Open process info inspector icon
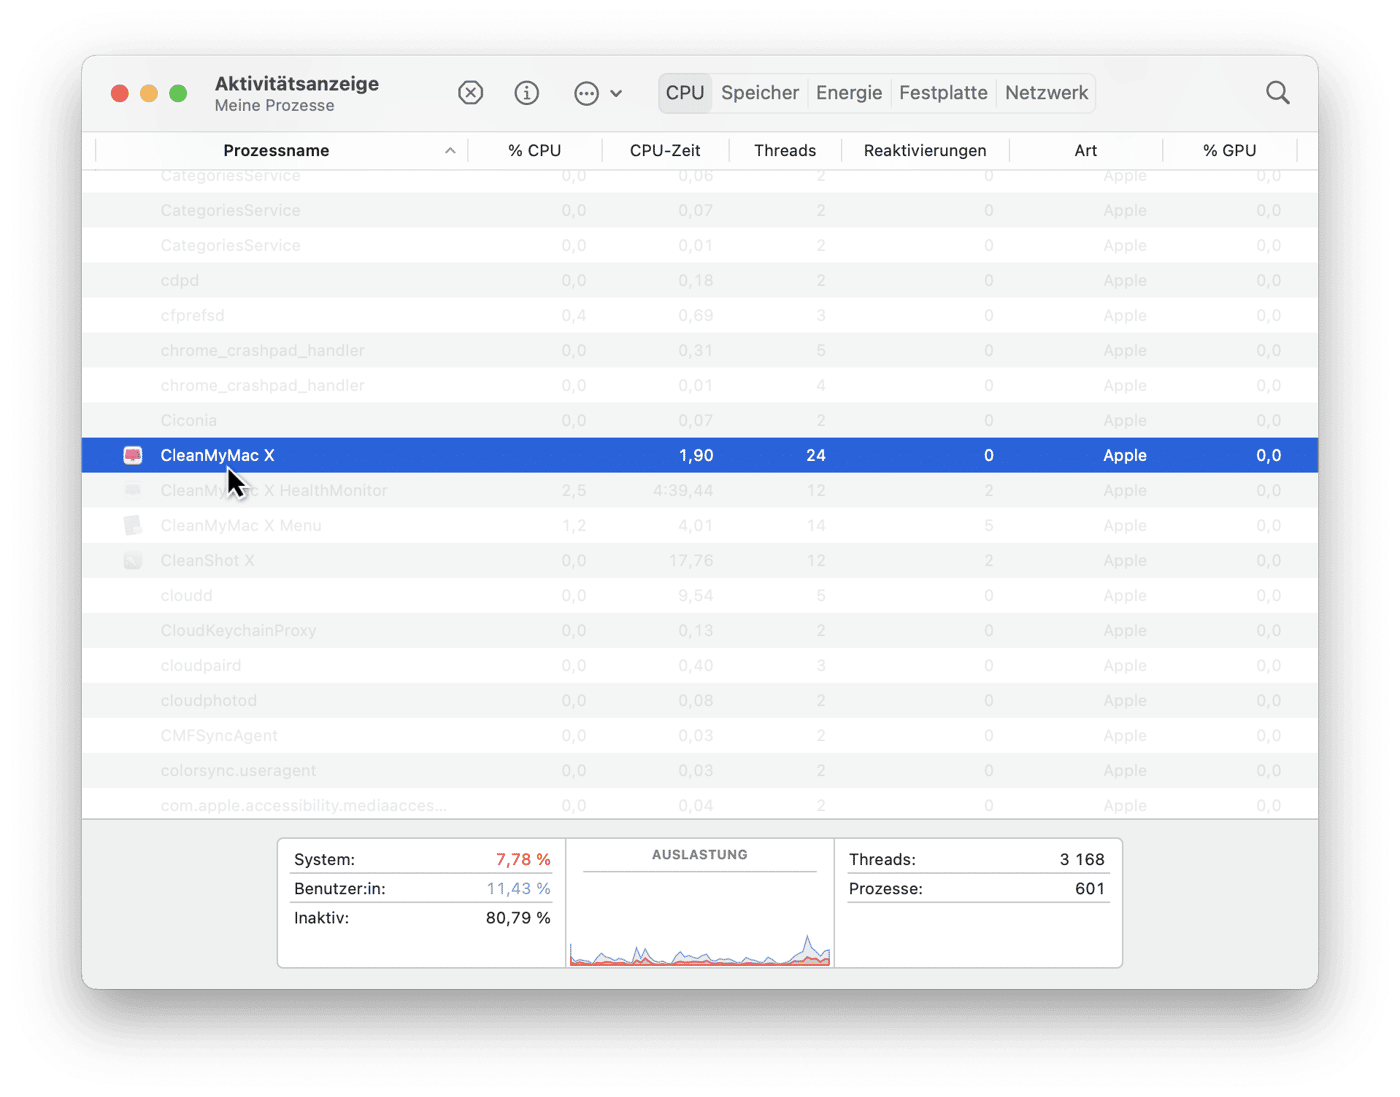This screenshot has width=1400, height=1097. click(527, 93)
